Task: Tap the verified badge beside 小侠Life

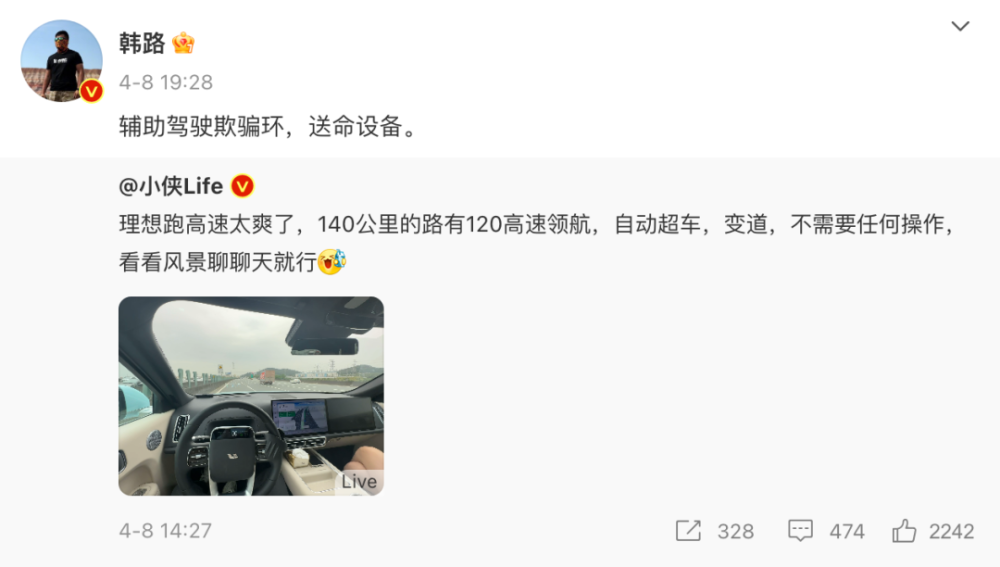Action: [x=242, y=186]
